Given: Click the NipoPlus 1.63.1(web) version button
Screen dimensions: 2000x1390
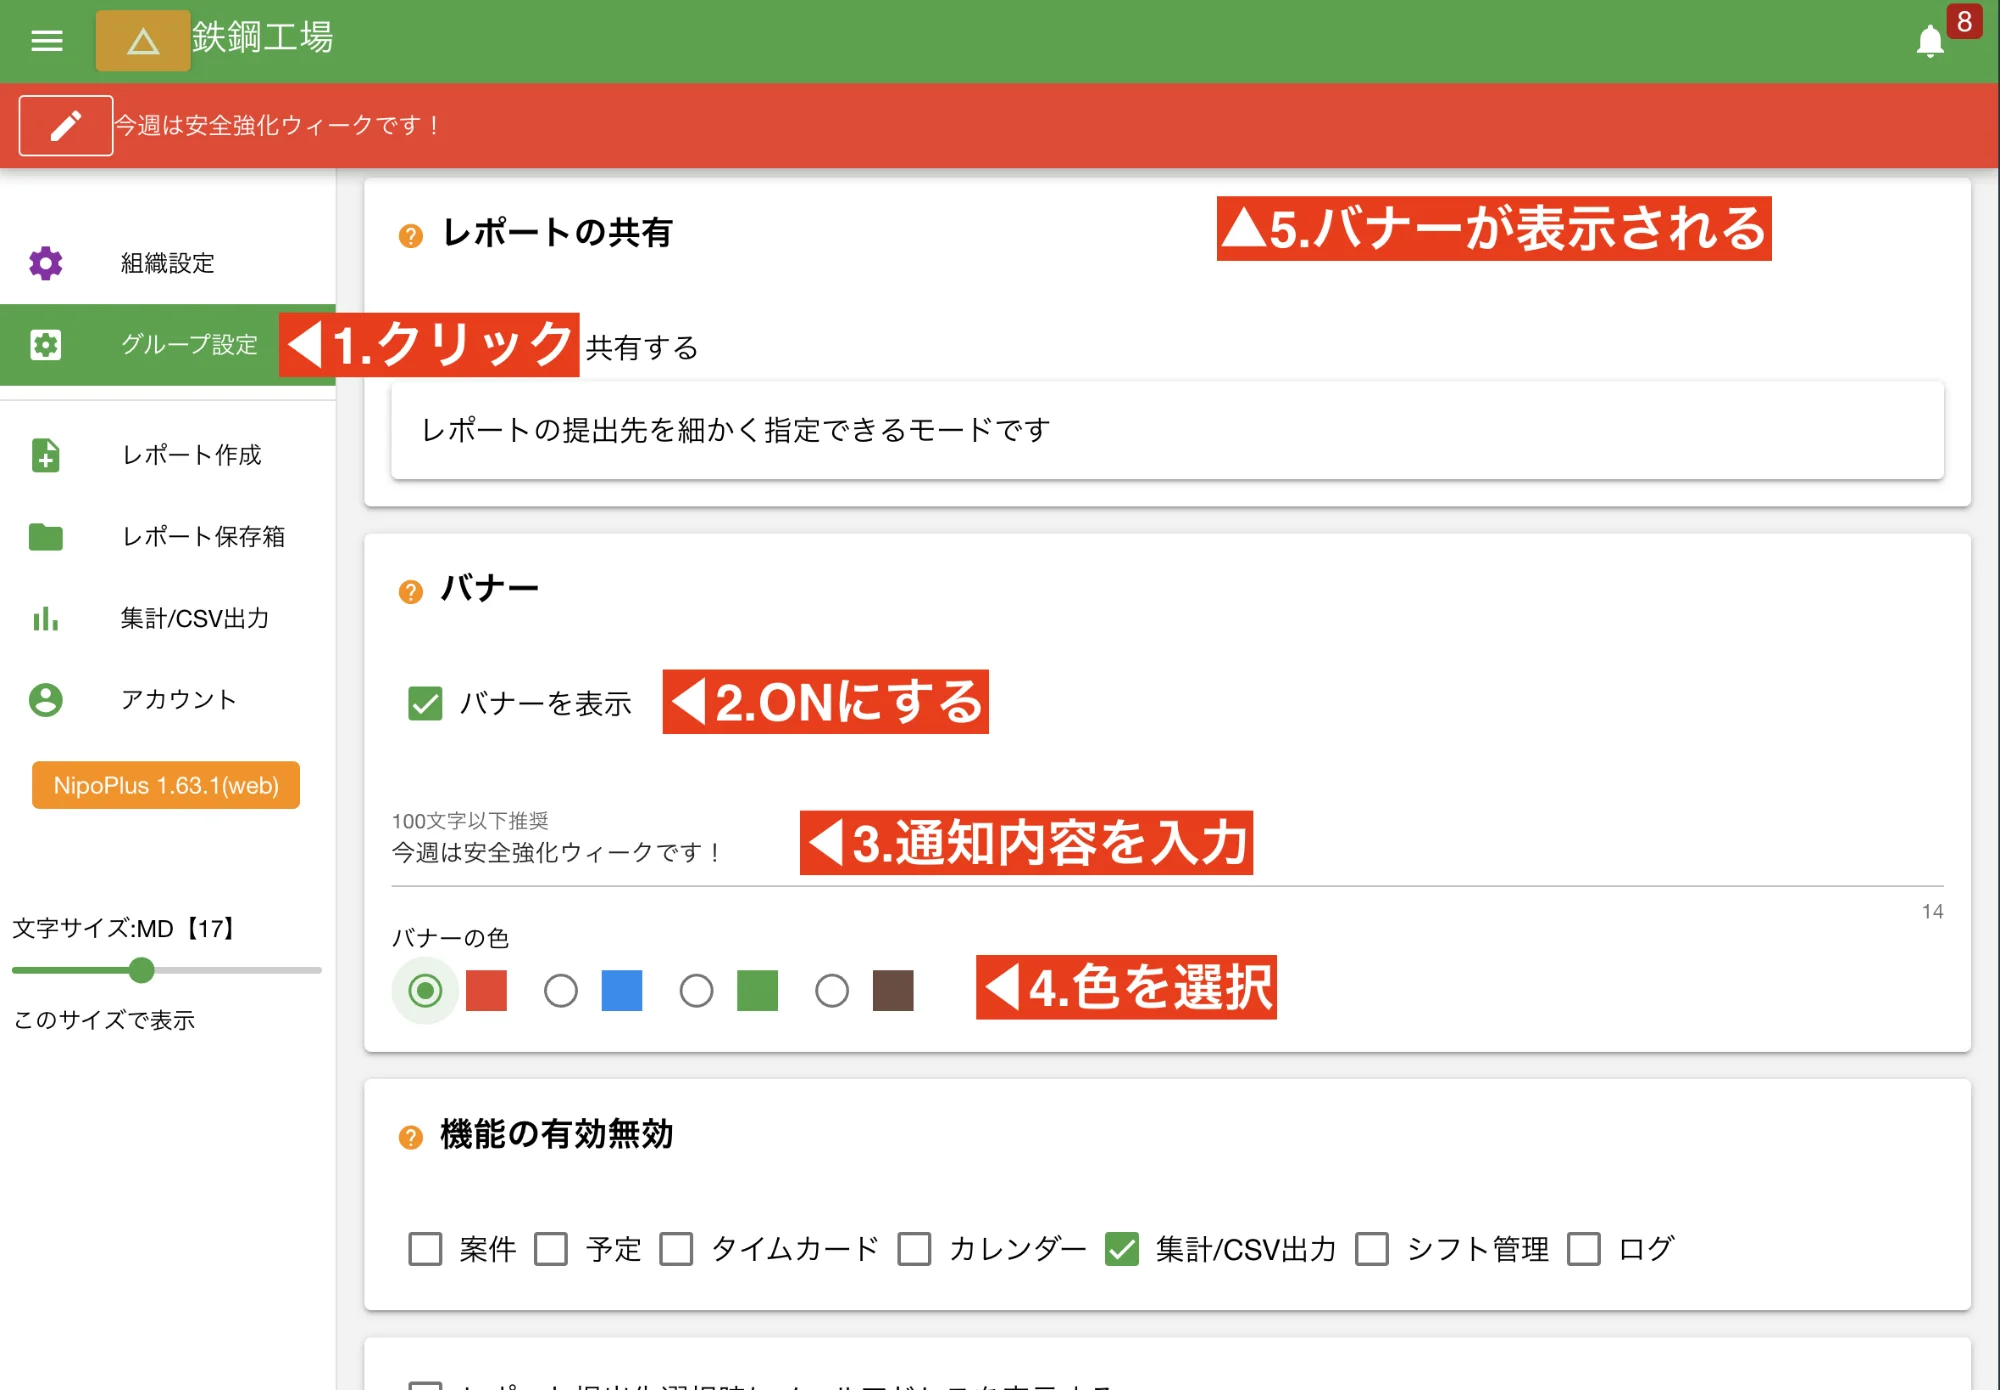Looking at the screenshot, I should [165, 785].
